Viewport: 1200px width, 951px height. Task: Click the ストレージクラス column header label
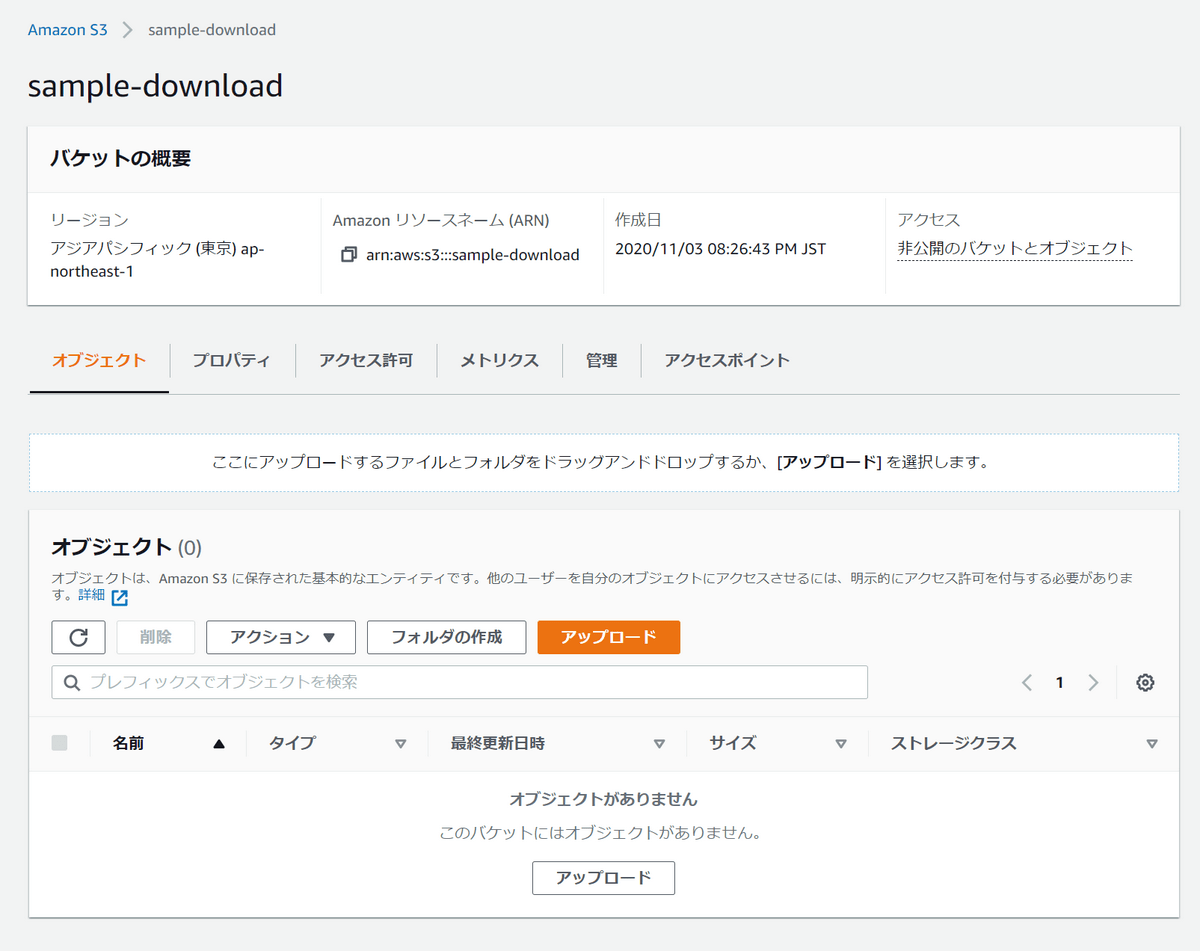(x=954, y=744)
